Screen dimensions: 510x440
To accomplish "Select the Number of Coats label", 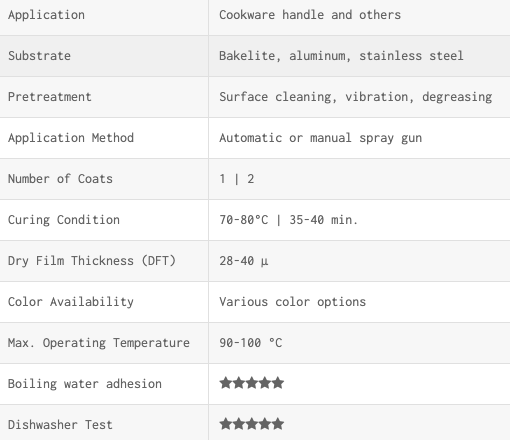I will click(60, 179).
